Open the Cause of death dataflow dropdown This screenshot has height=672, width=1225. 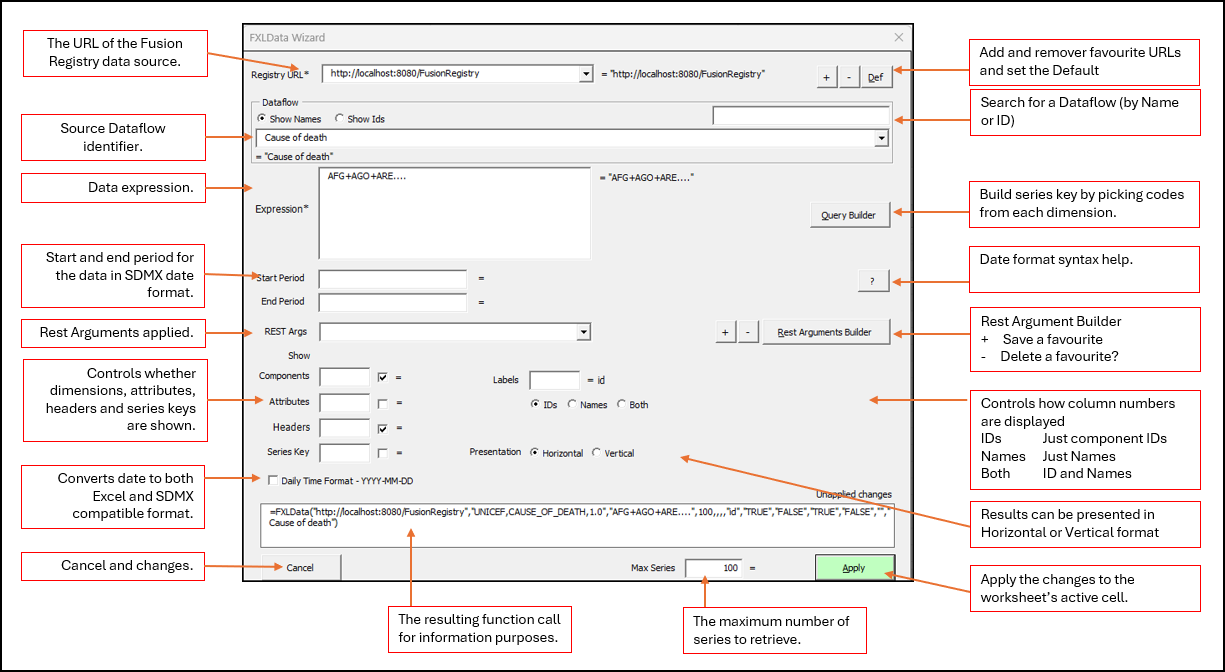pos(881,138)
